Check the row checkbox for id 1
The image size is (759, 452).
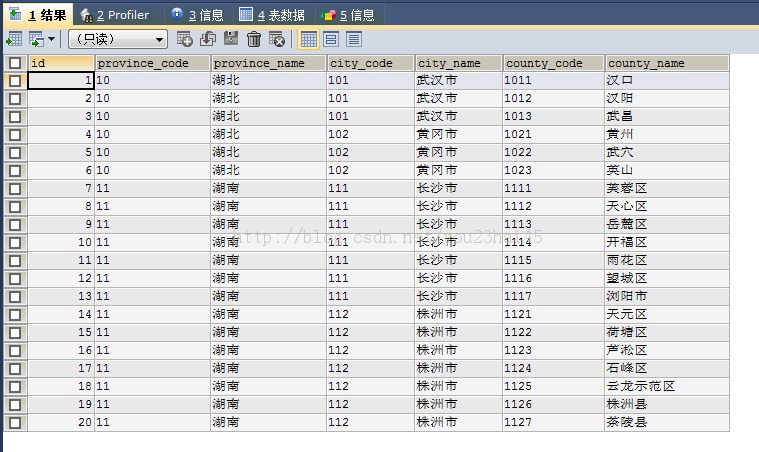tap(15, 81)
